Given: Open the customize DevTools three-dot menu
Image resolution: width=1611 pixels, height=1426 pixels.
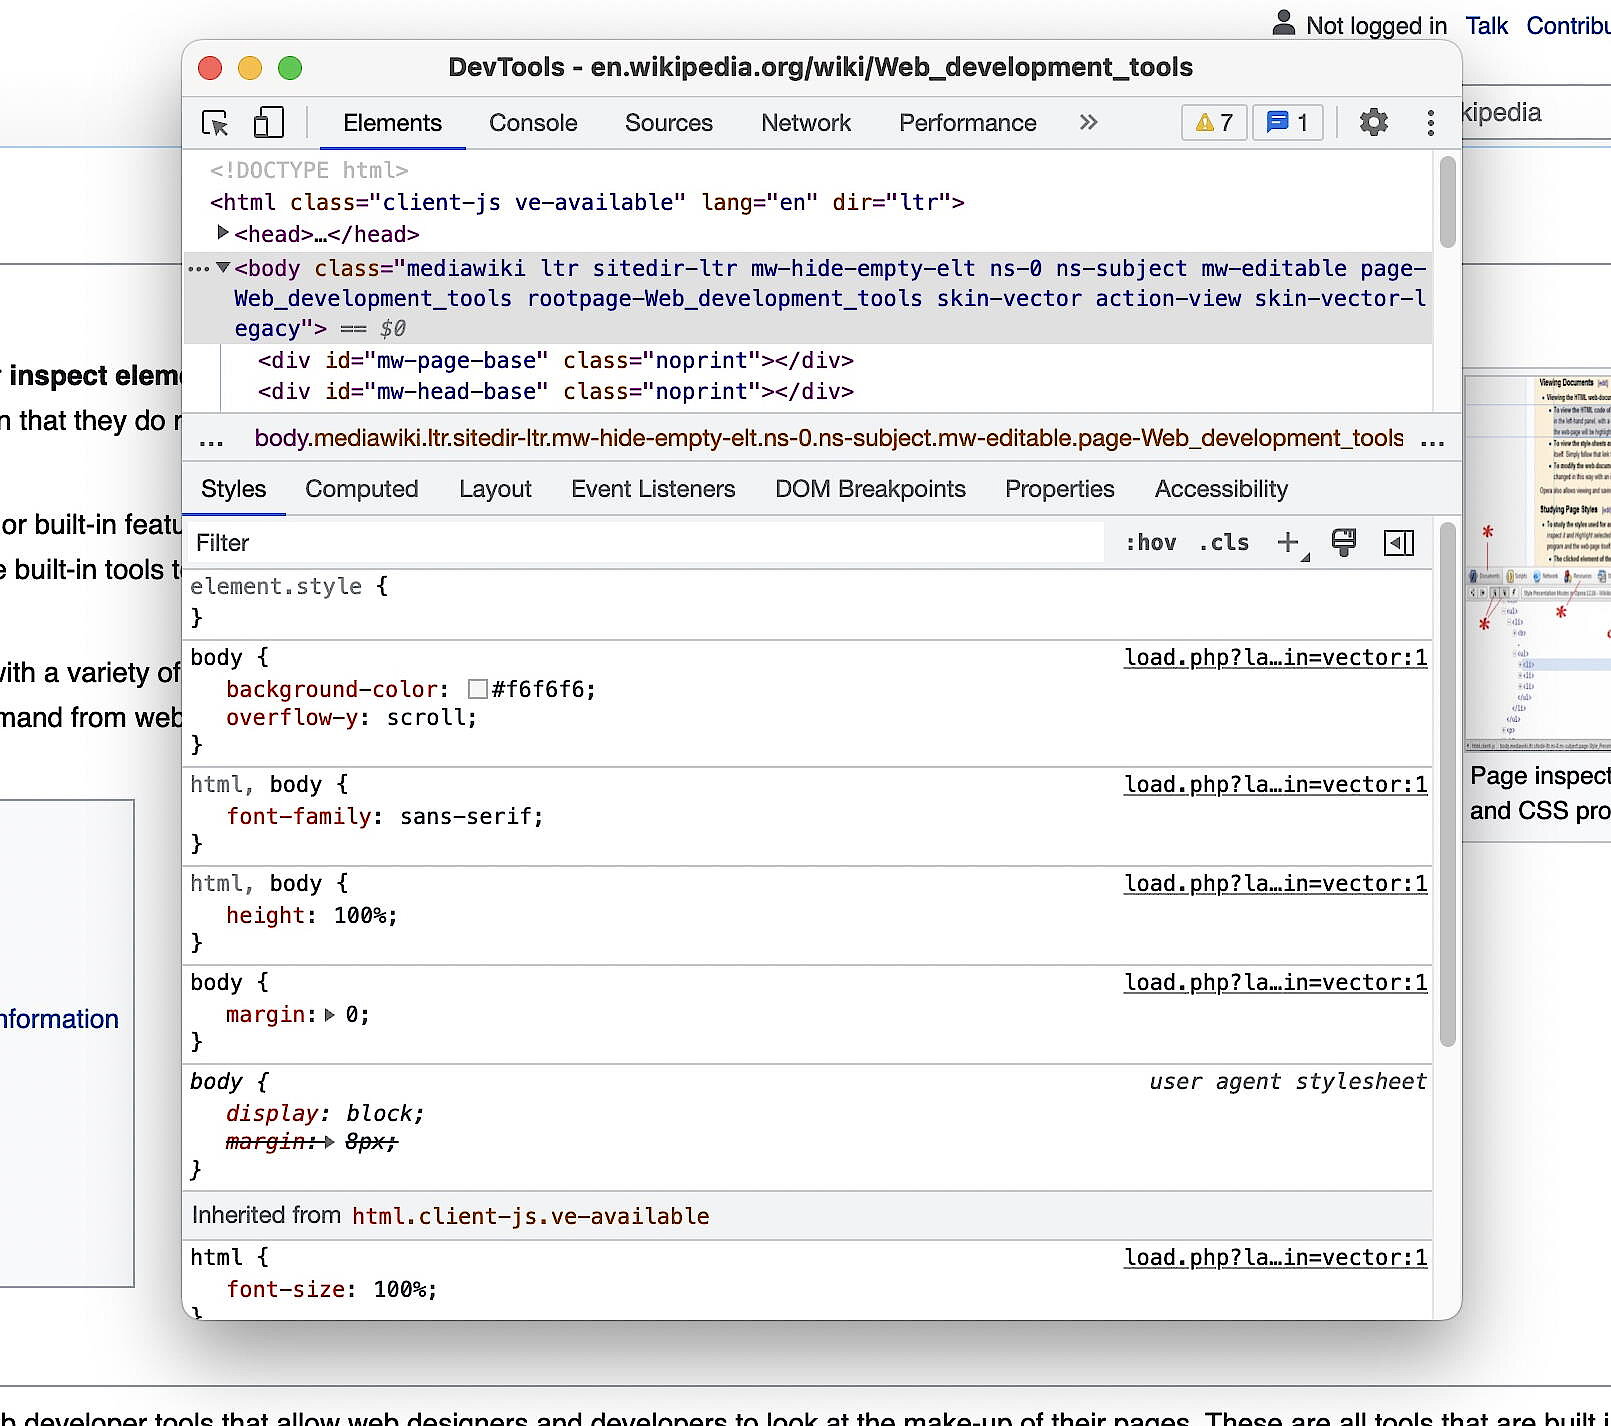Looking at the screenshot, I should click(x=1430, y=122).
